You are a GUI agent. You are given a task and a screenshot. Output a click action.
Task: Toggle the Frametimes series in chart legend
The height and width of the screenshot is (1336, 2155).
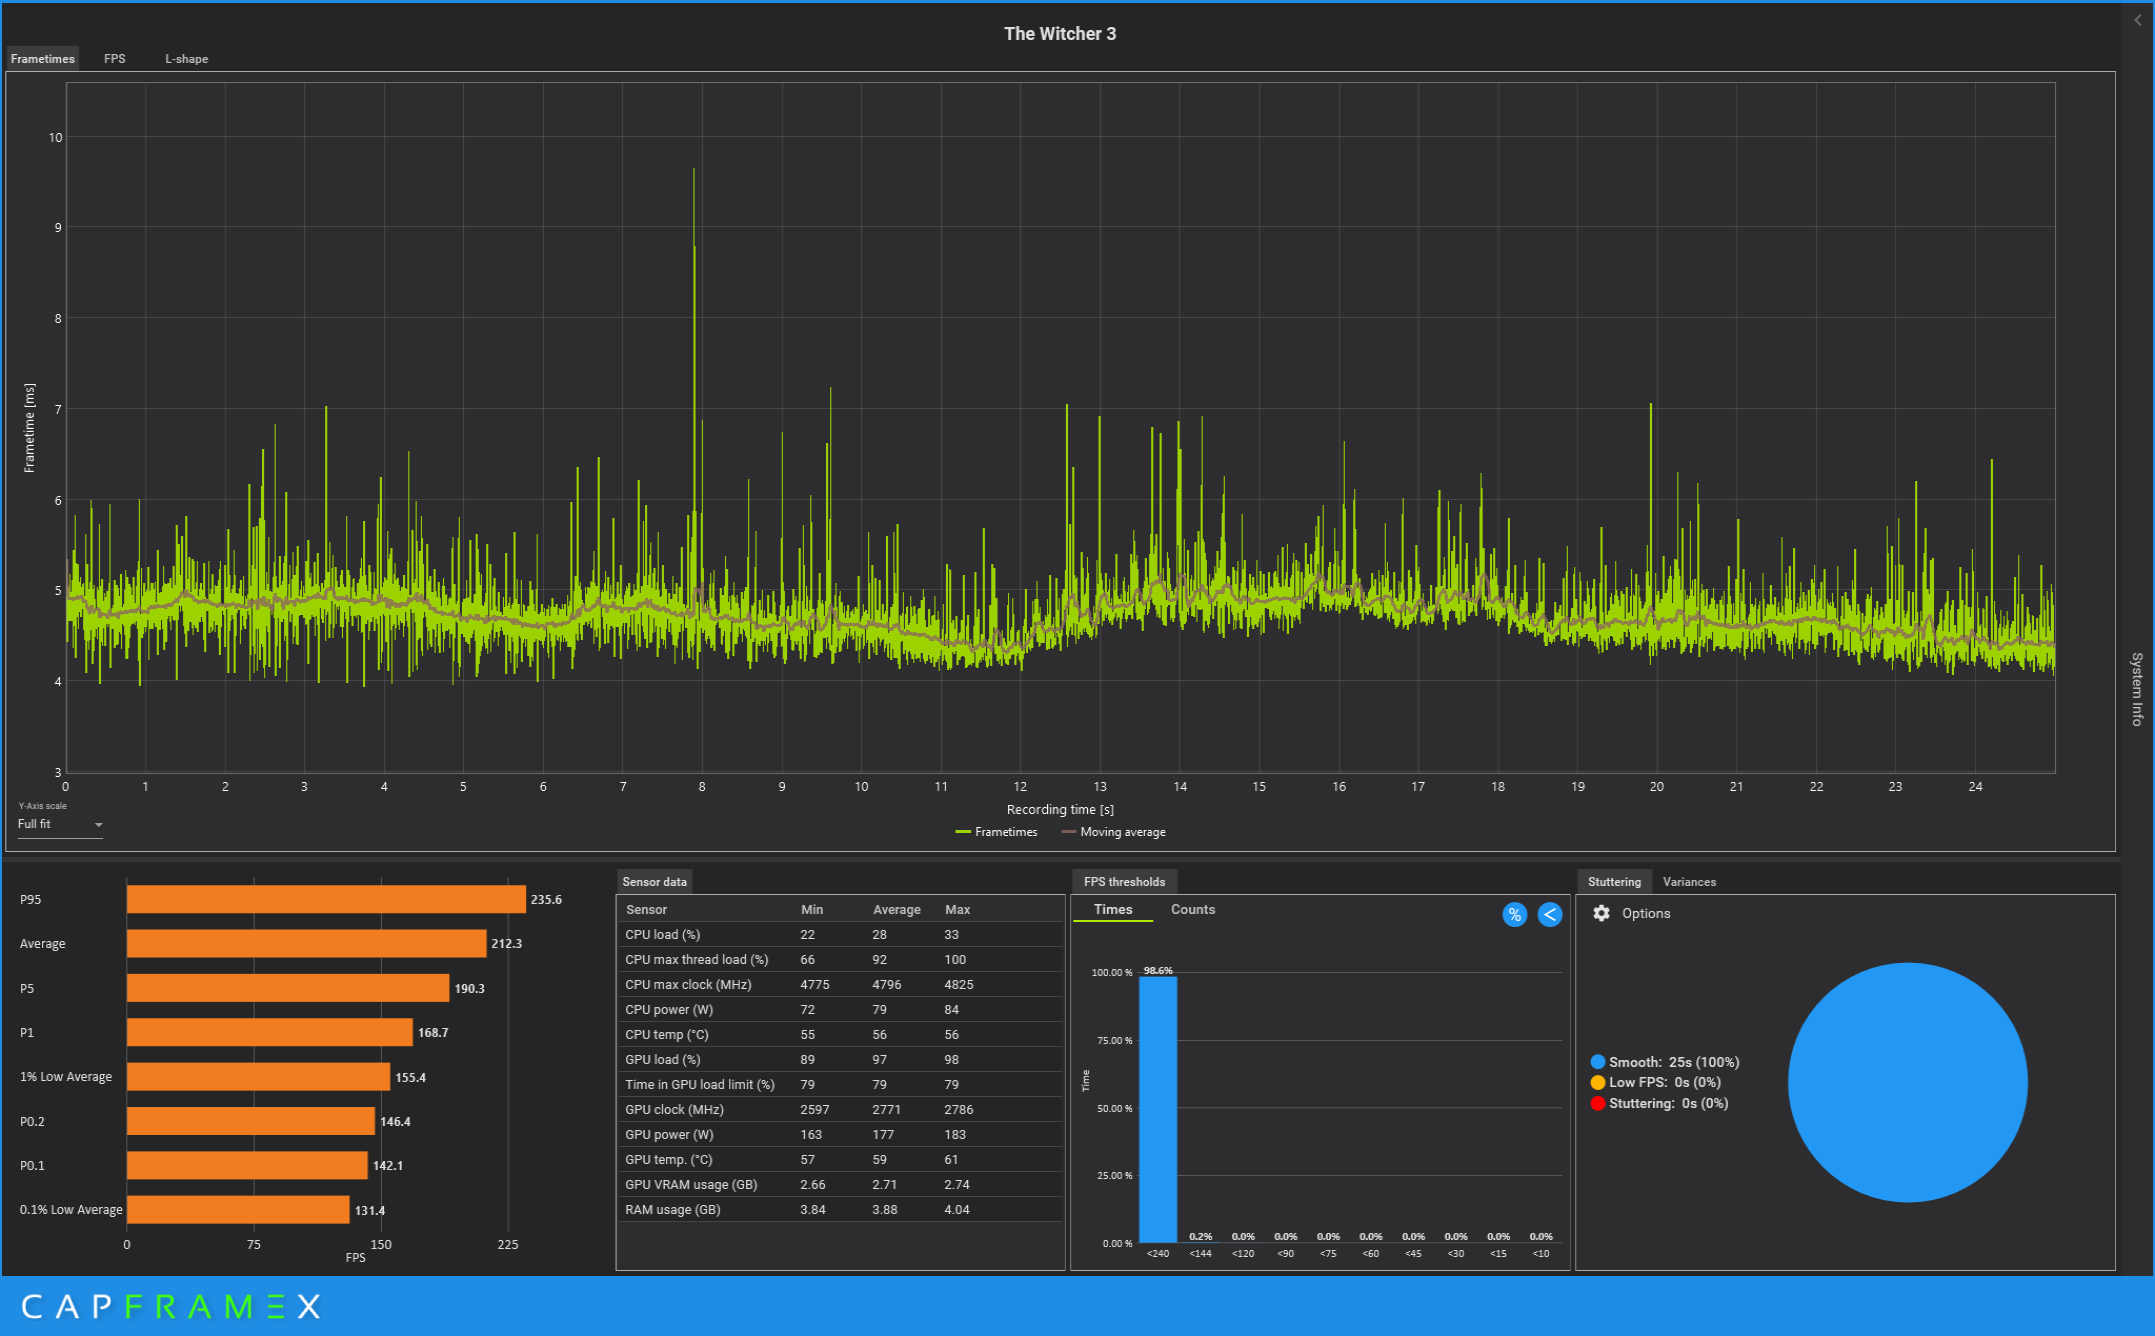tap(996, 832)
